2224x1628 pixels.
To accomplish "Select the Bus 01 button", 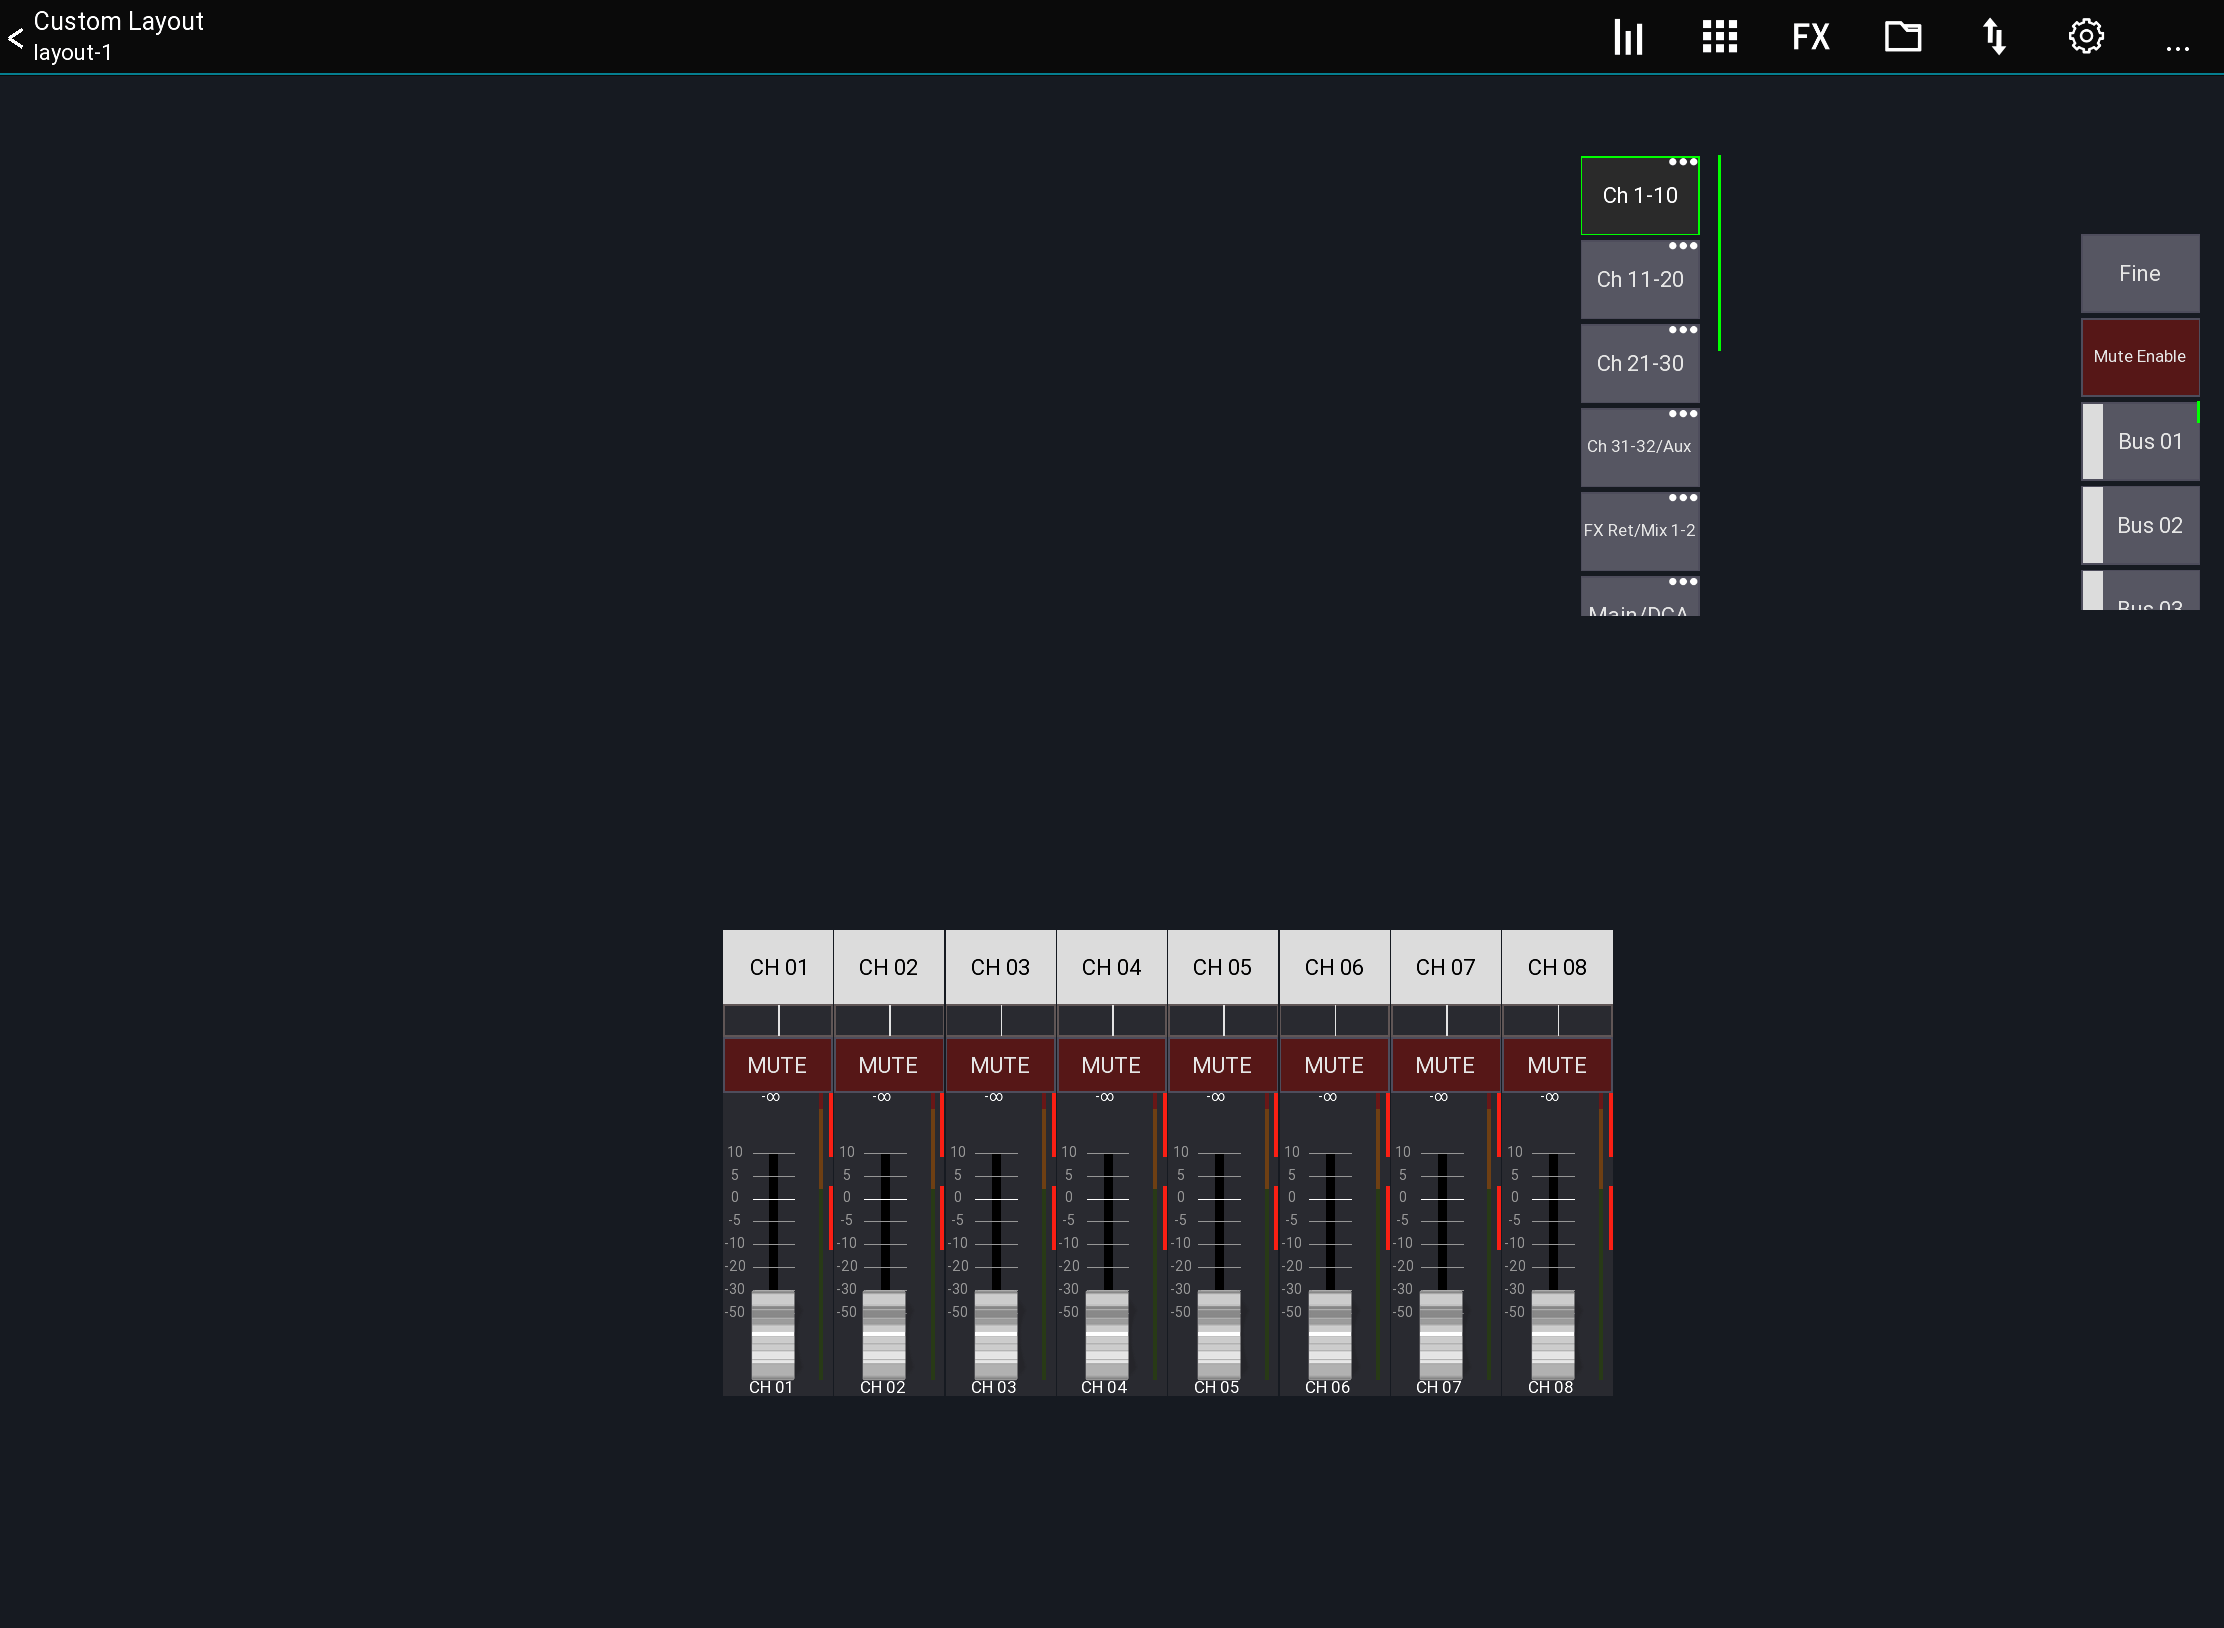I will click(x=2146, y=441).
